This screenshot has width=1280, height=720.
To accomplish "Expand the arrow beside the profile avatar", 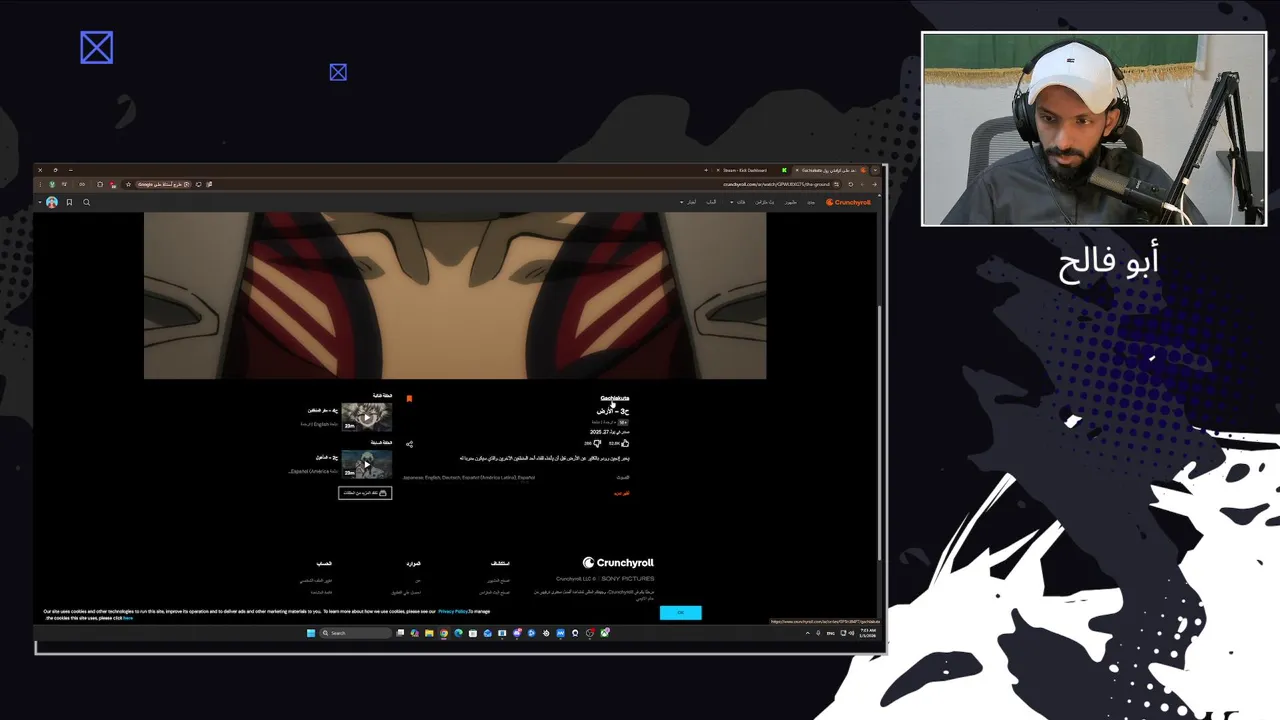I will tap(39, 202).
